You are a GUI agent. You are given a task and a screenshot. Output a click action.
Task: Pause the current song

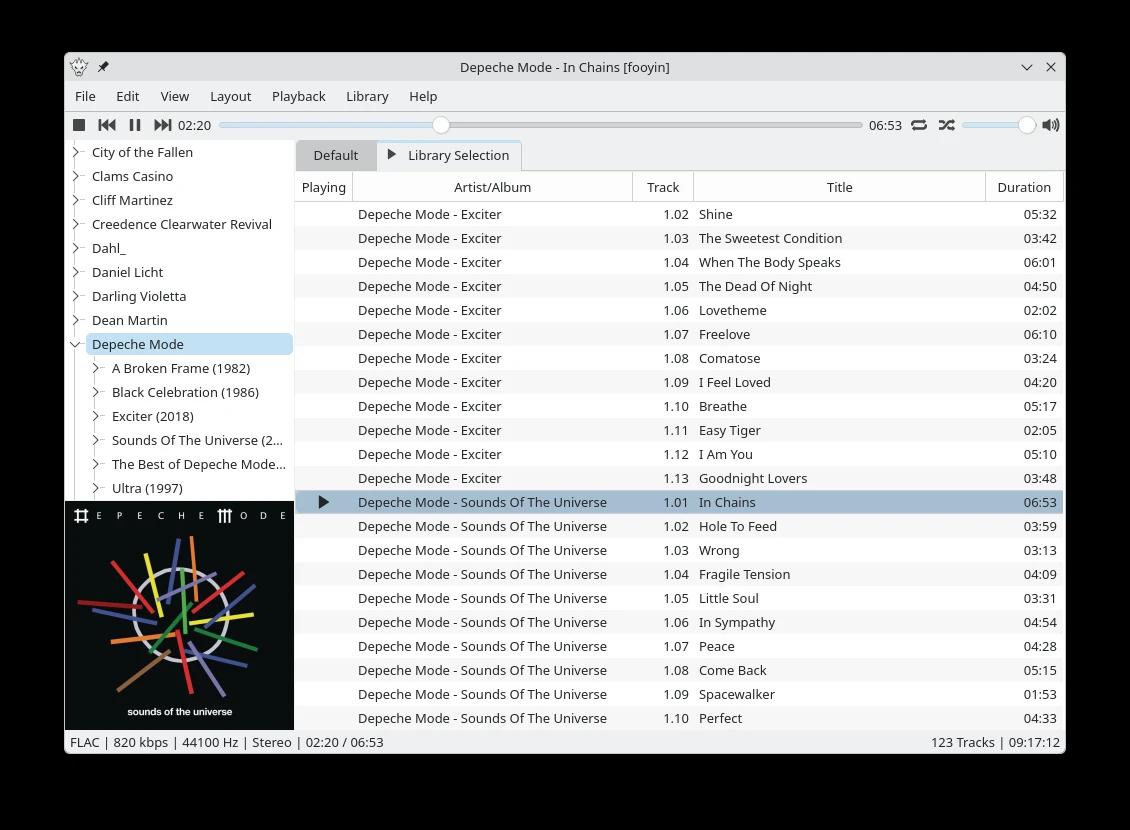point(135,125)
